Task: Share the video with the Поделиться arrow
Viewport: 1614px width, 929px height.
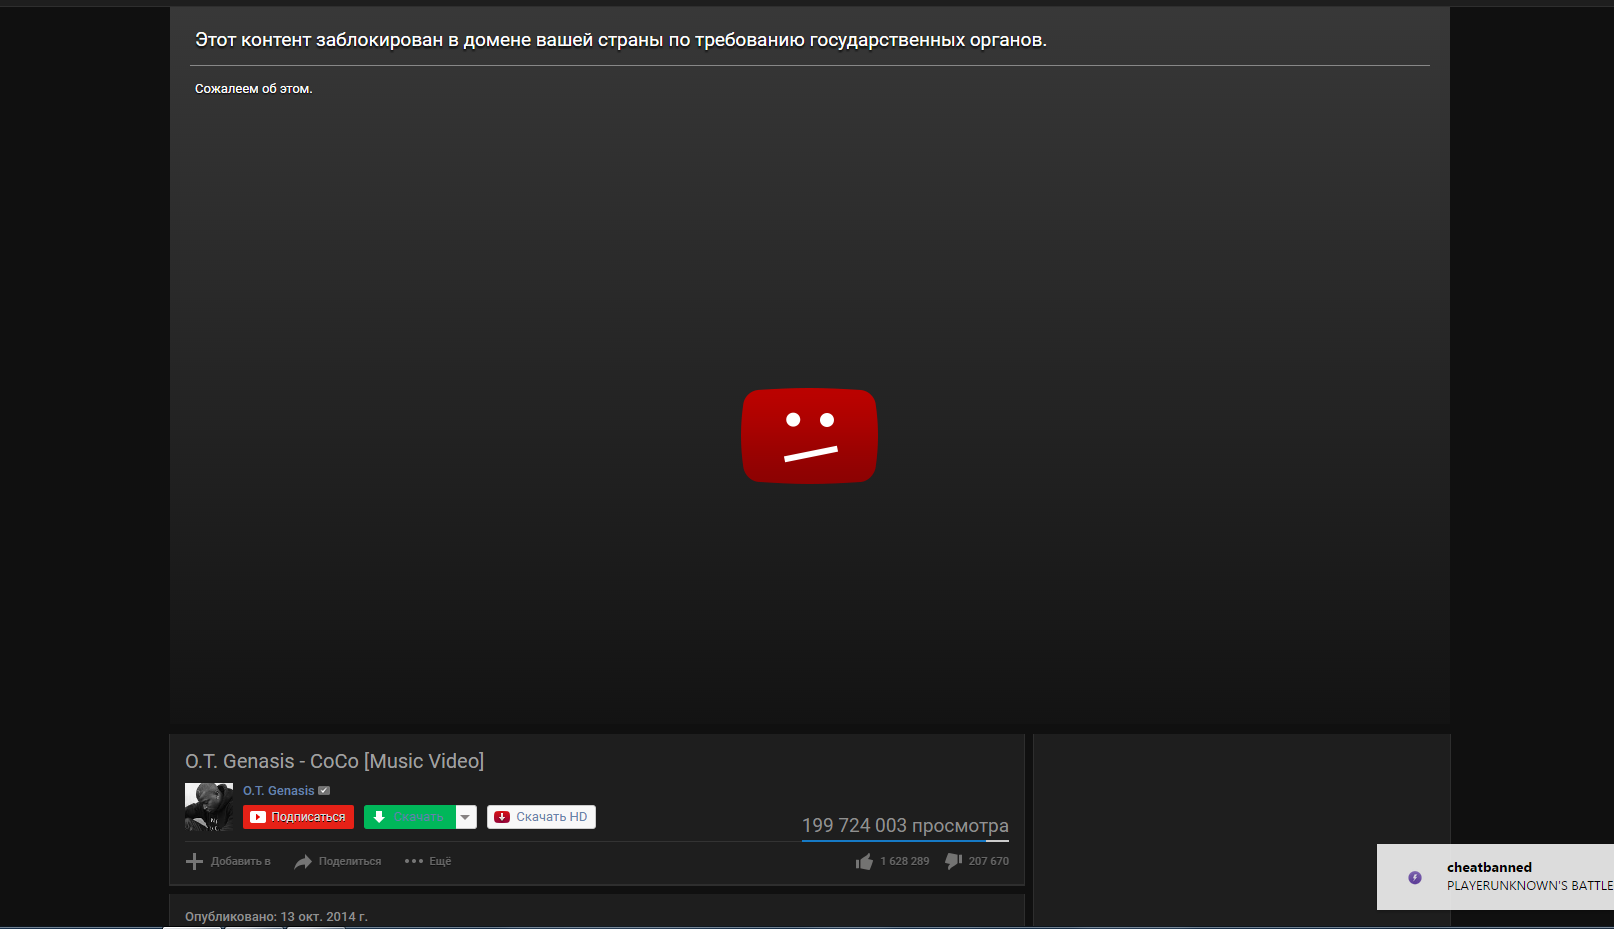Action: pyautogui.click(x=337, y=861)
